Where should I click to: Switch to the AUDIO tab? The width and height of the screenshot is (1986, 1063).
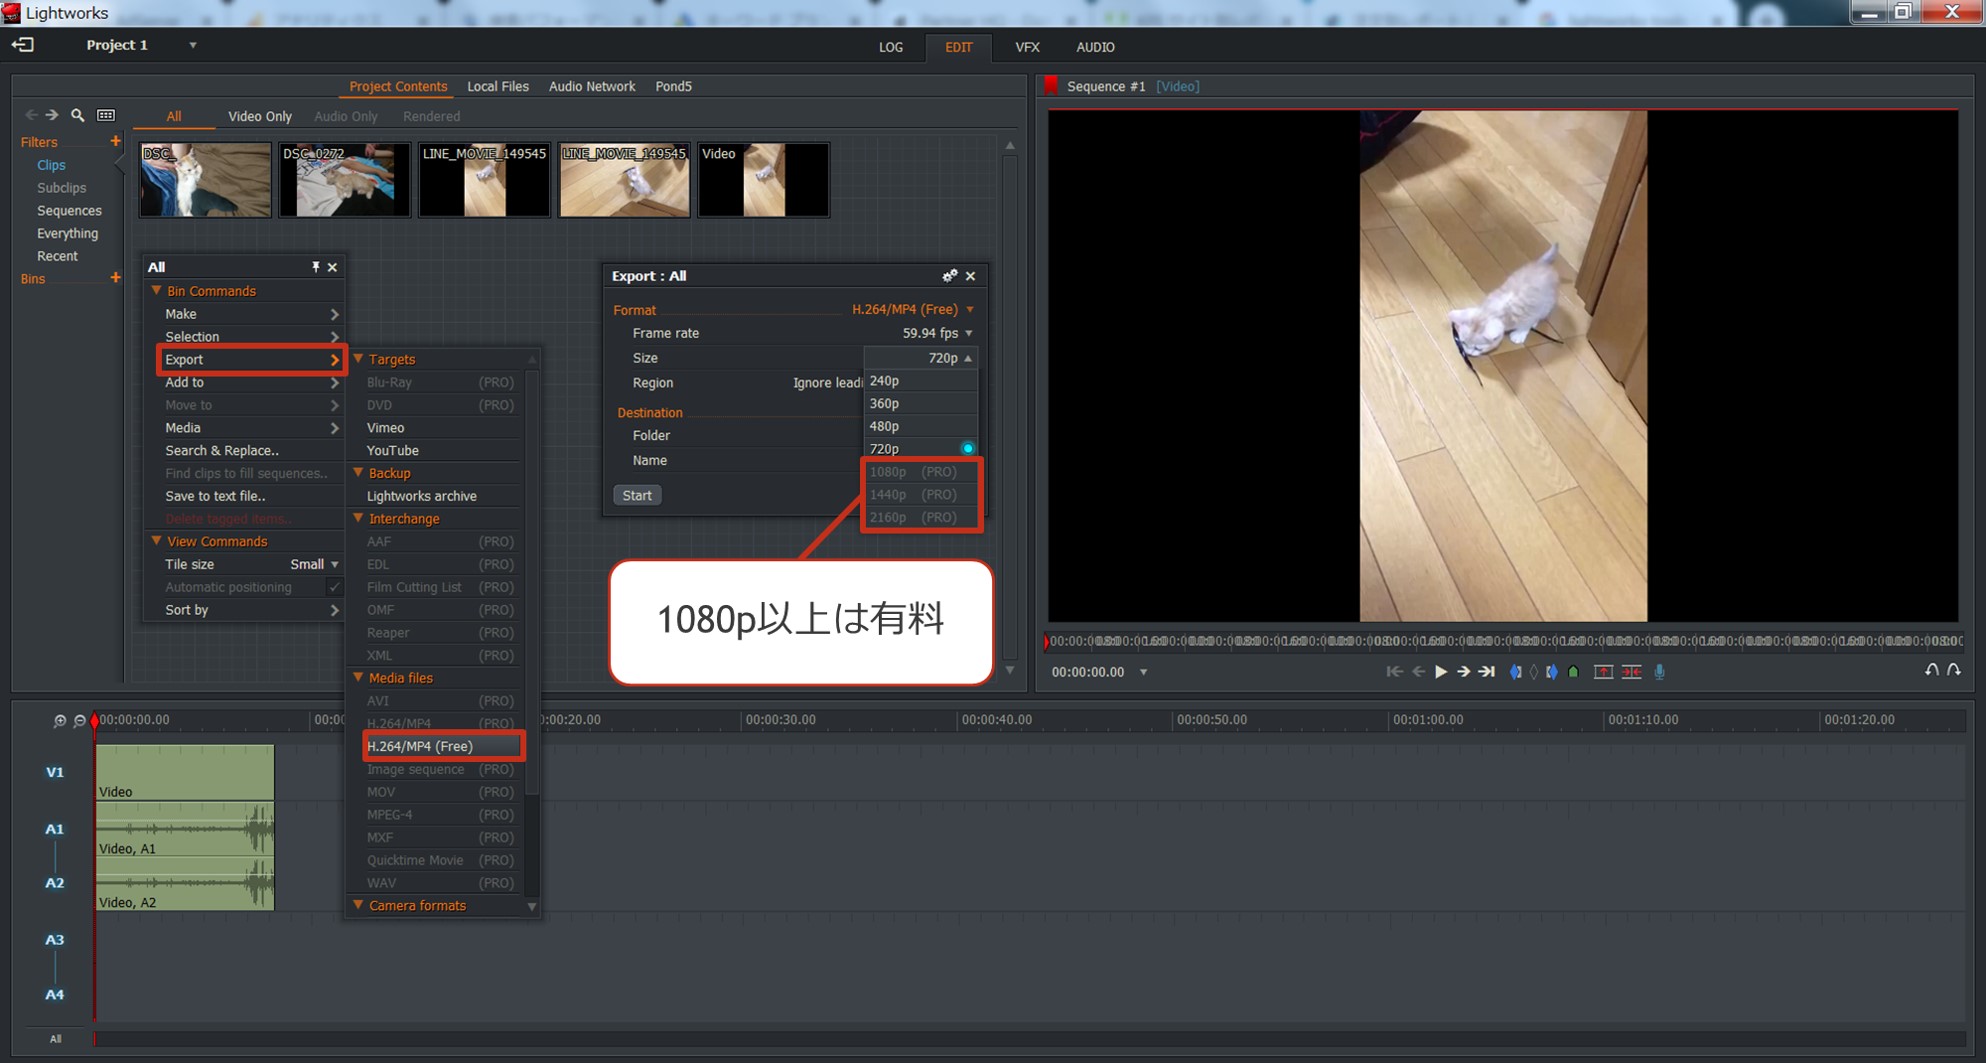tap(1095, 47)
